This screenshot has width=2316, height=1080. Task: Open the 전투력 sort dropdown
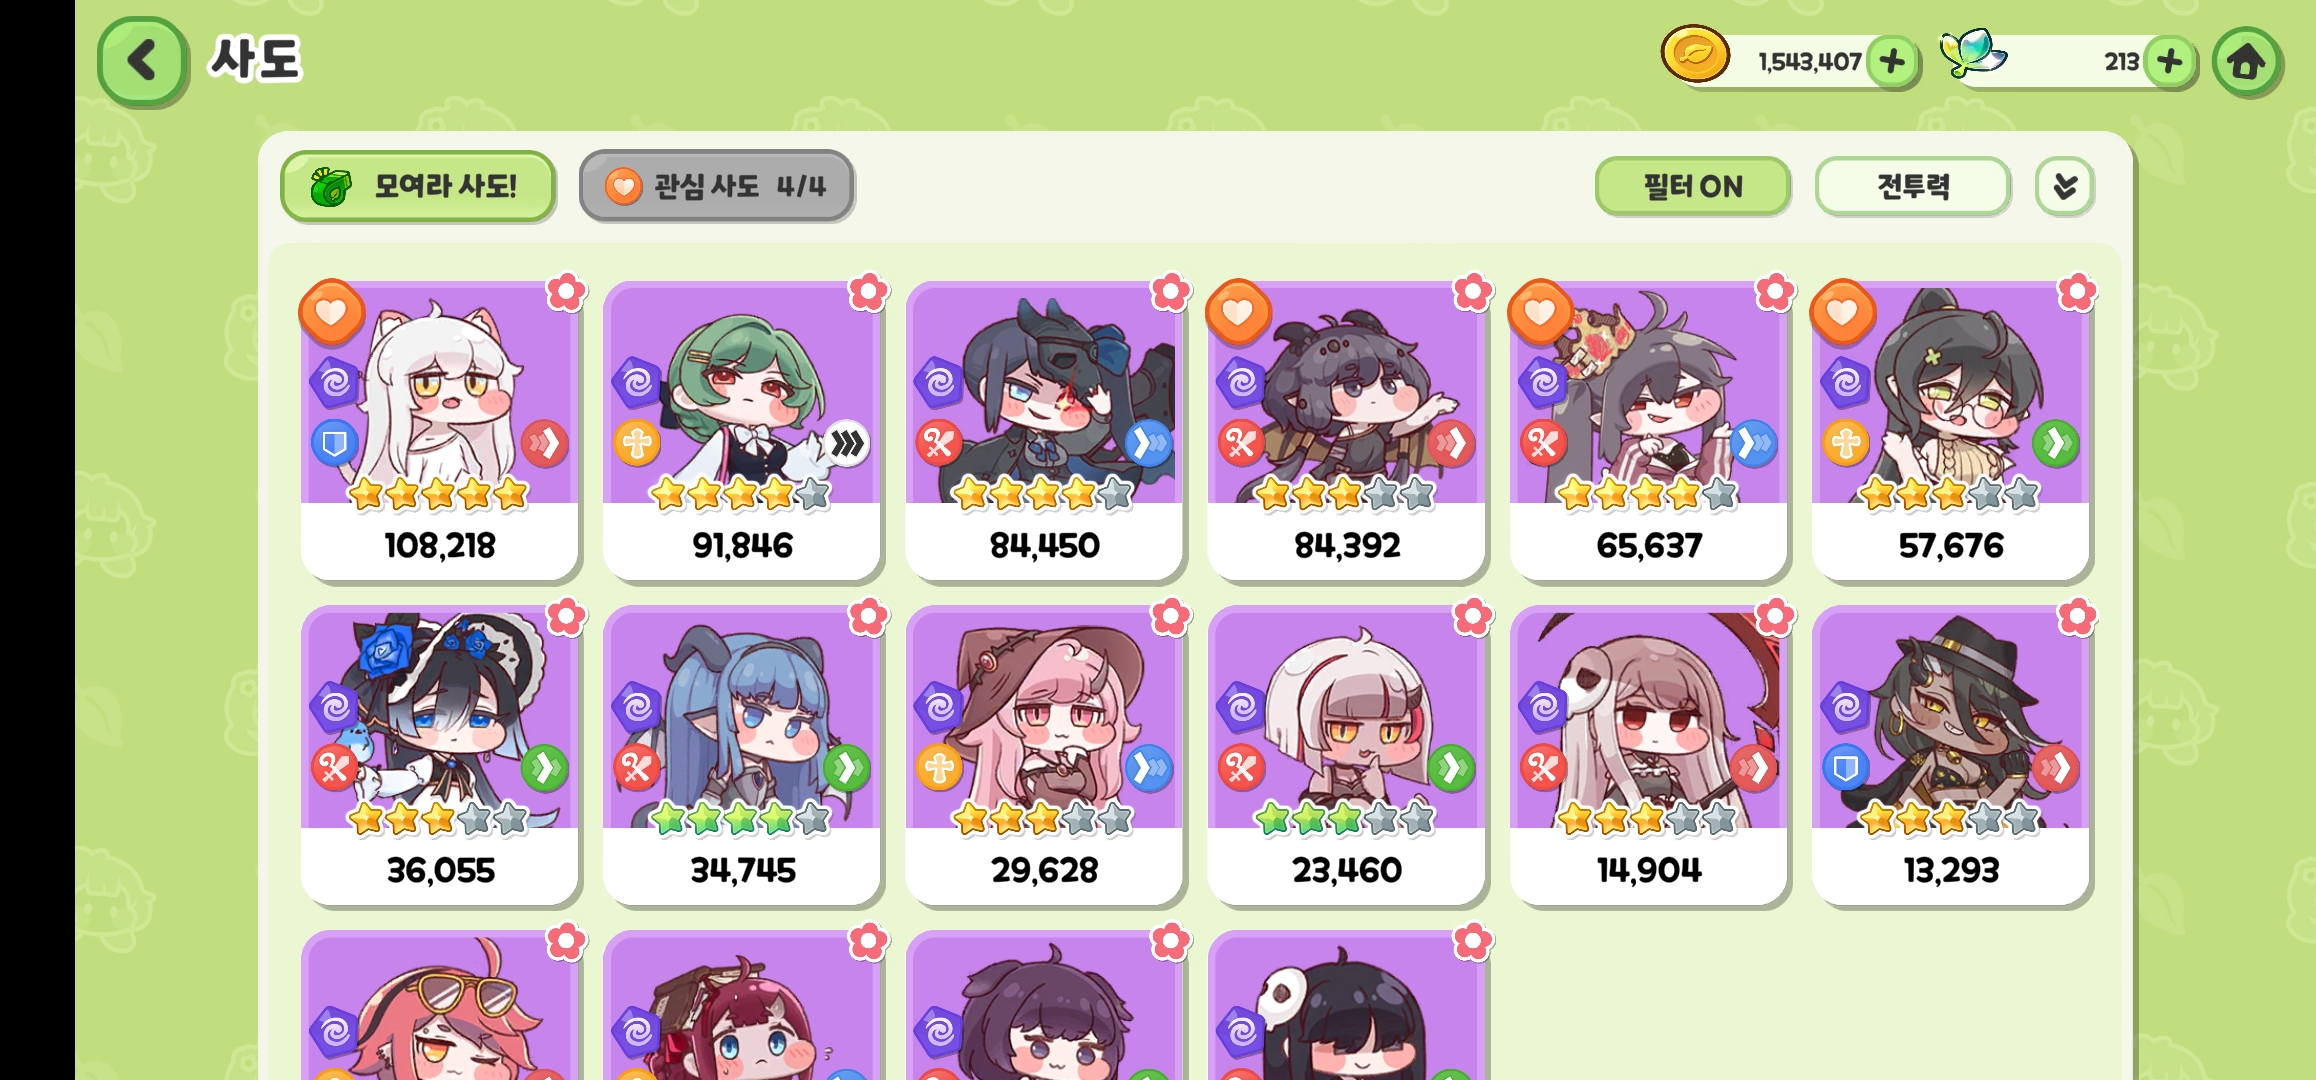tap(1912, 186)
